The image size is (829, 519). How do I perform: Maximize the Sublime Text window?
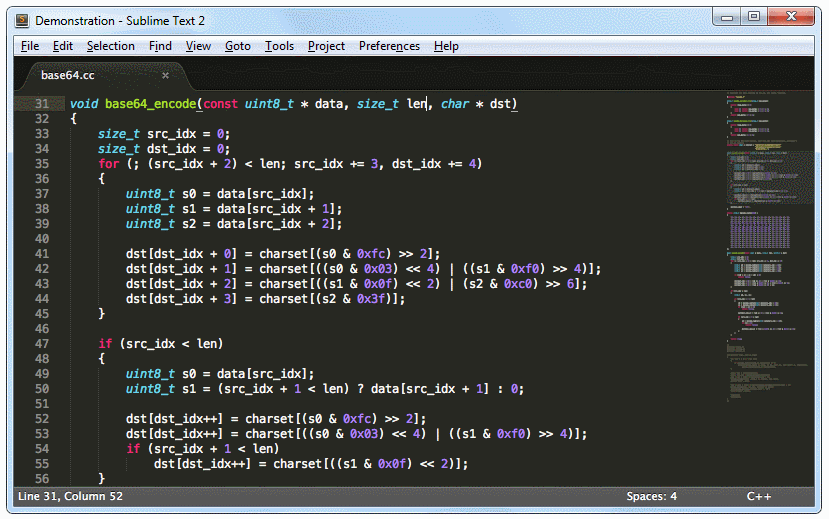click(x=752, y=18)
